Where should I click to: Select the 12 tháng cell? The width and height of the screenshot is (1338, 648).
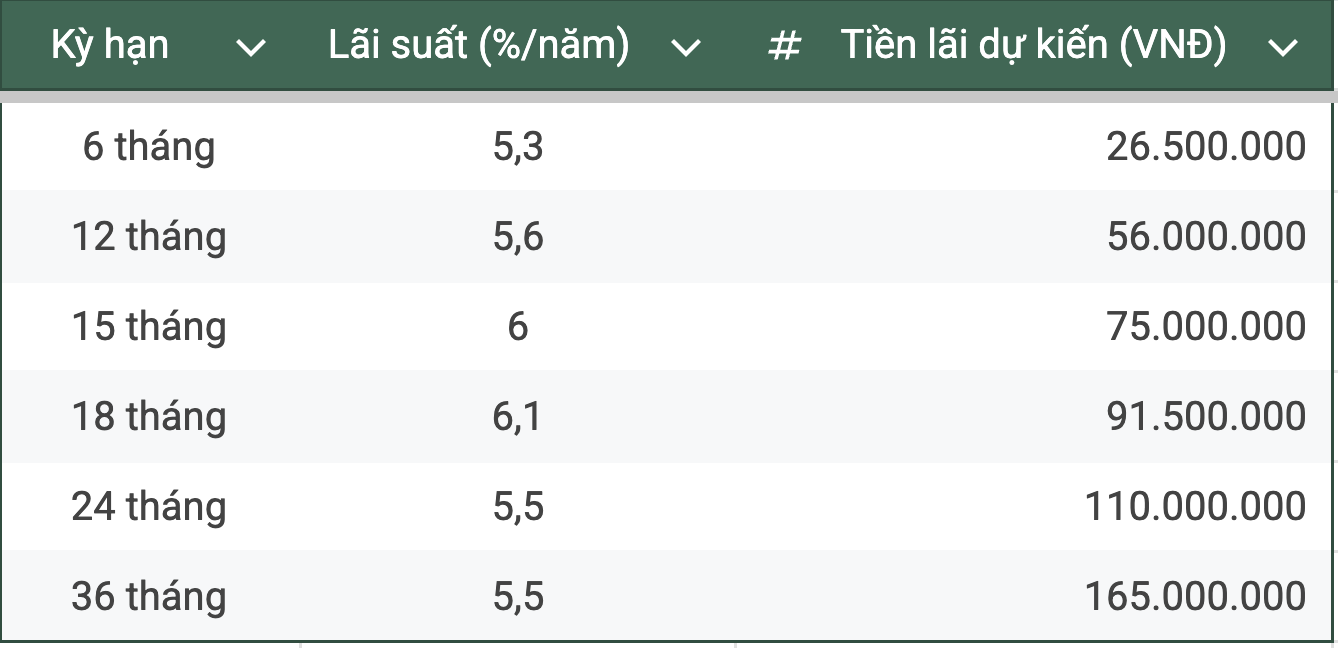click(149, 237)
